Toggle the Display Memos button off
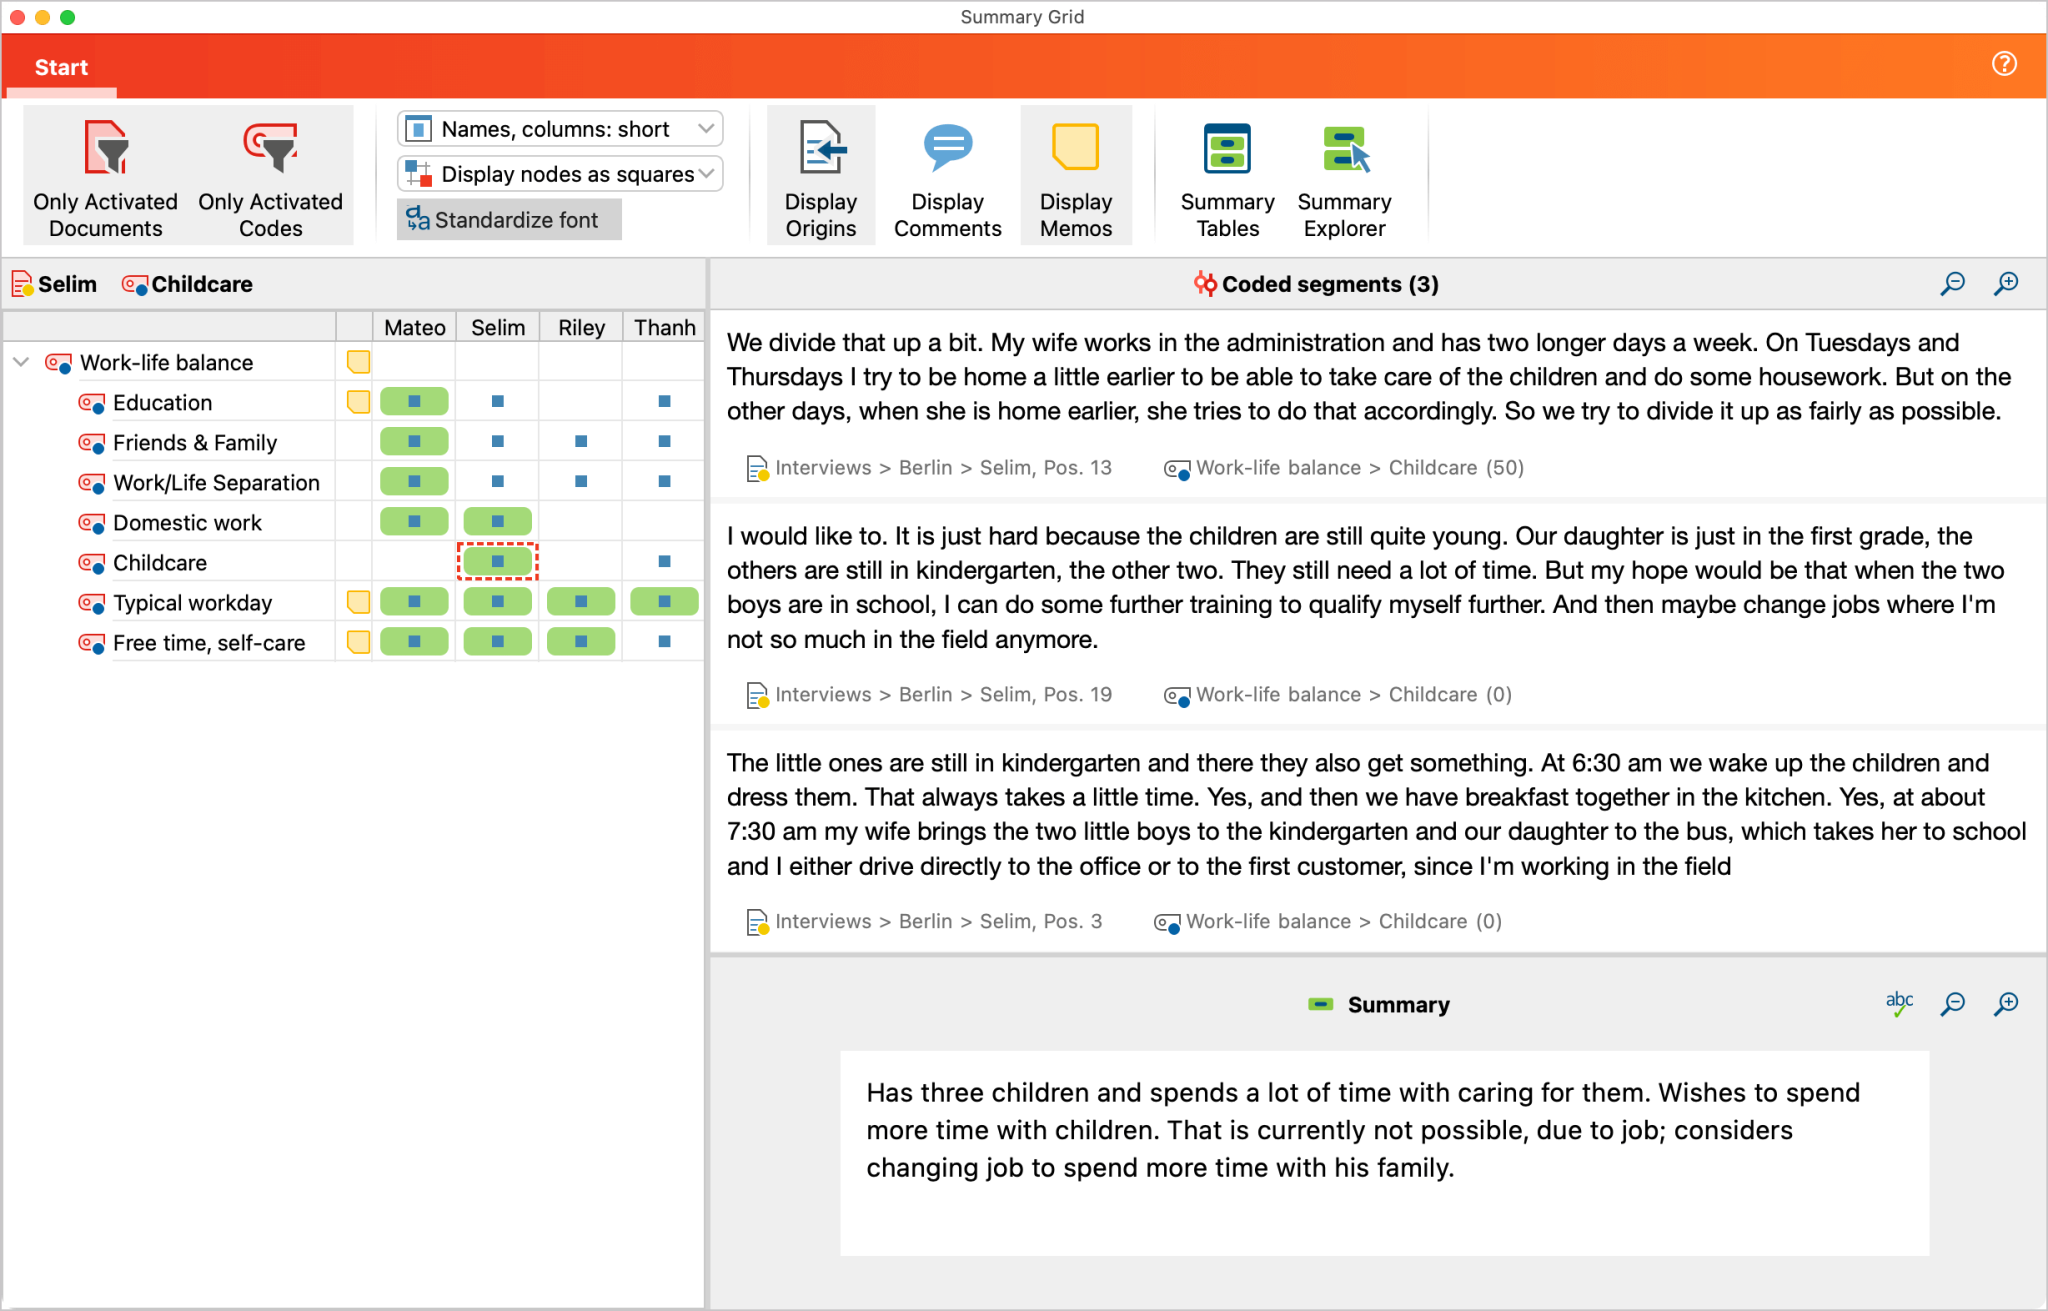This screenshot has width=2048, height=1311. (x=1076, y=175)
